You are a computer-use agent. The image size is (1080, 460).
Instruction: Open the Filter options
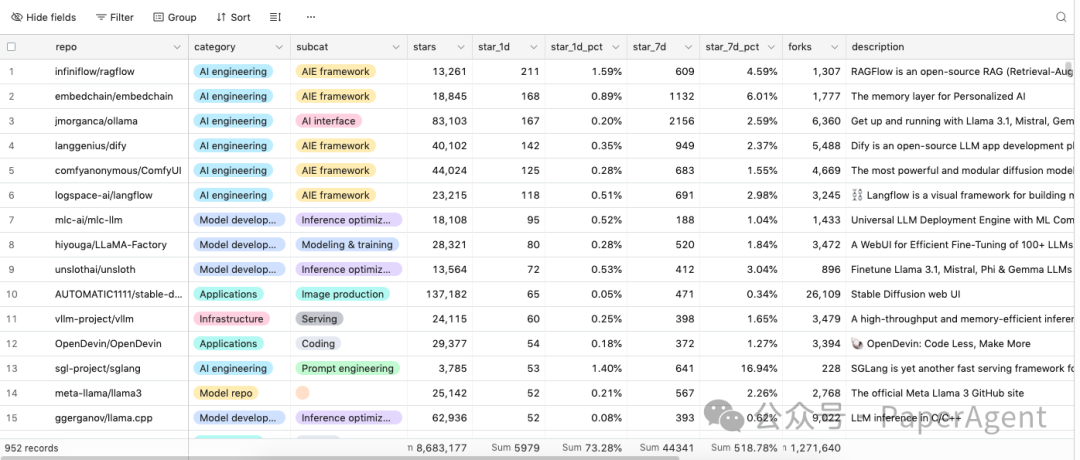click(114, 17)
